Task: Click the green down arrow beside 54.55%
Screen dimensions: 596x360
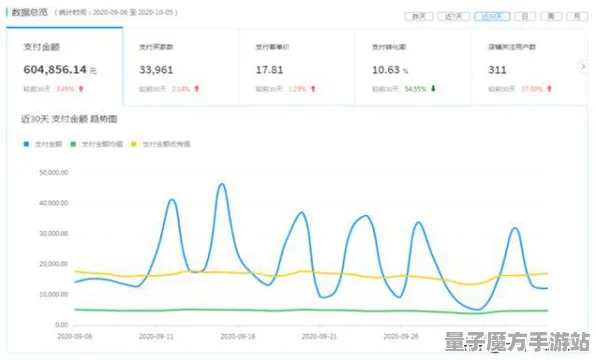Action: (433, 89)
